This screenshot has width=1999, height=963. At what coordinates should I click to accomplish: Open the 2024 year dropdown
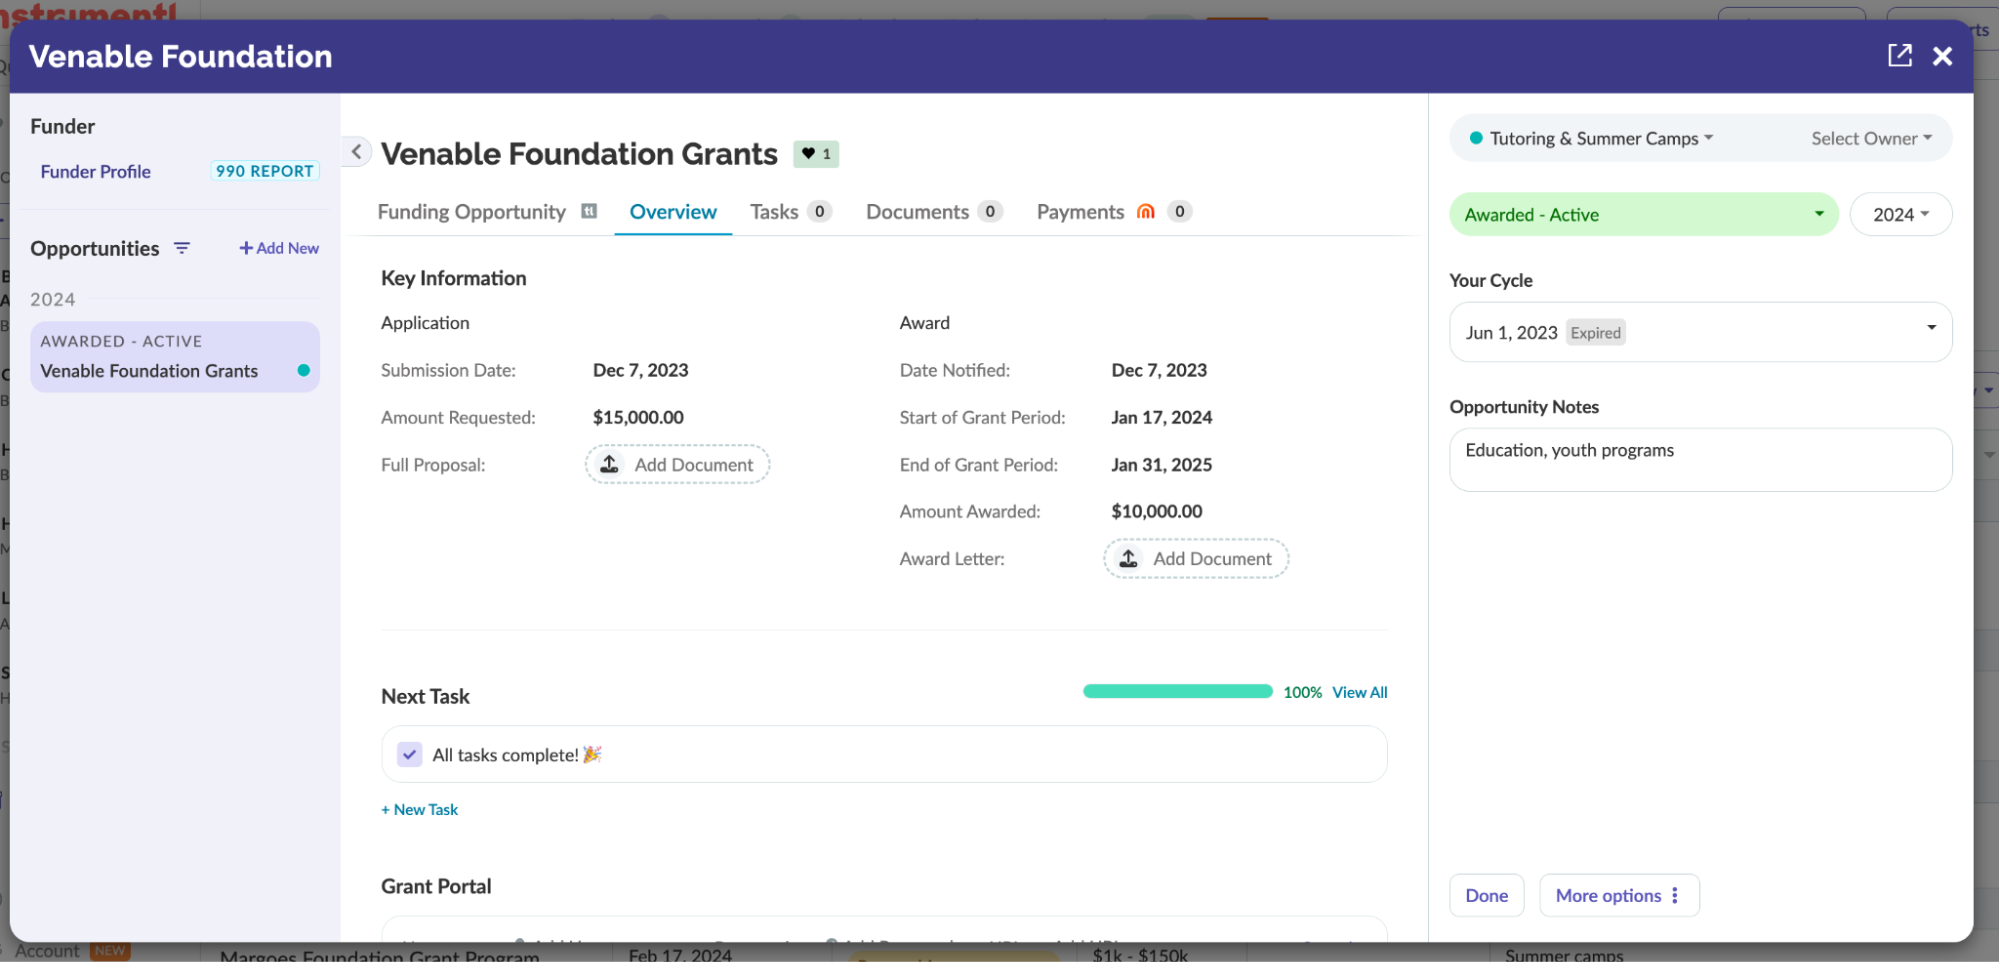pyautogui.click(x=1900, y=214)
